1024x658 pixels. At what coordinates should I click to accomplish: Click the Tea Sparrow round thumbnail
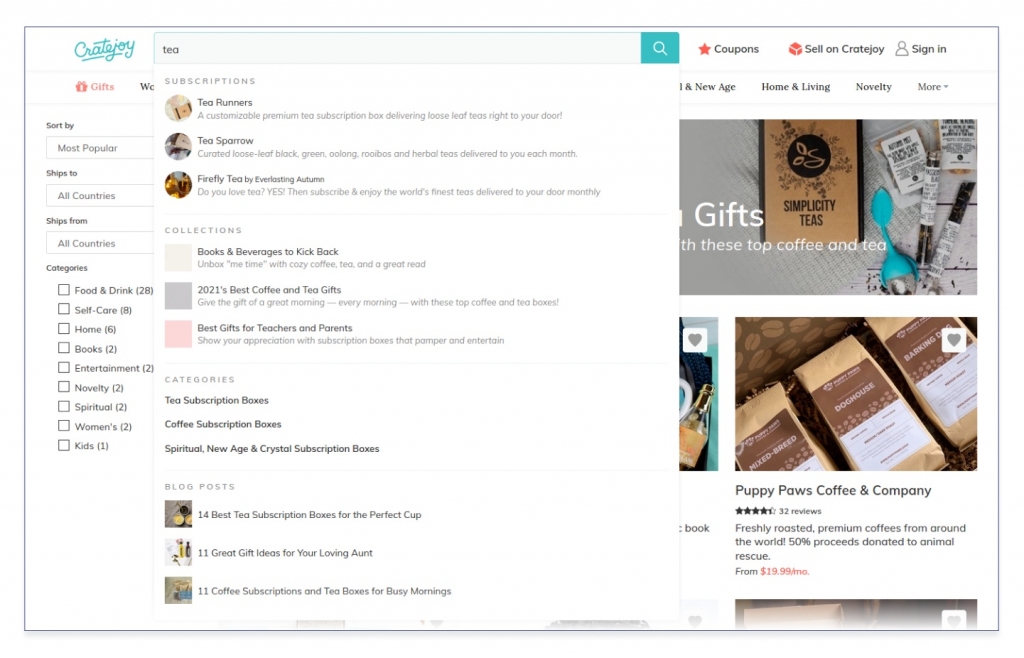(178, 146)
